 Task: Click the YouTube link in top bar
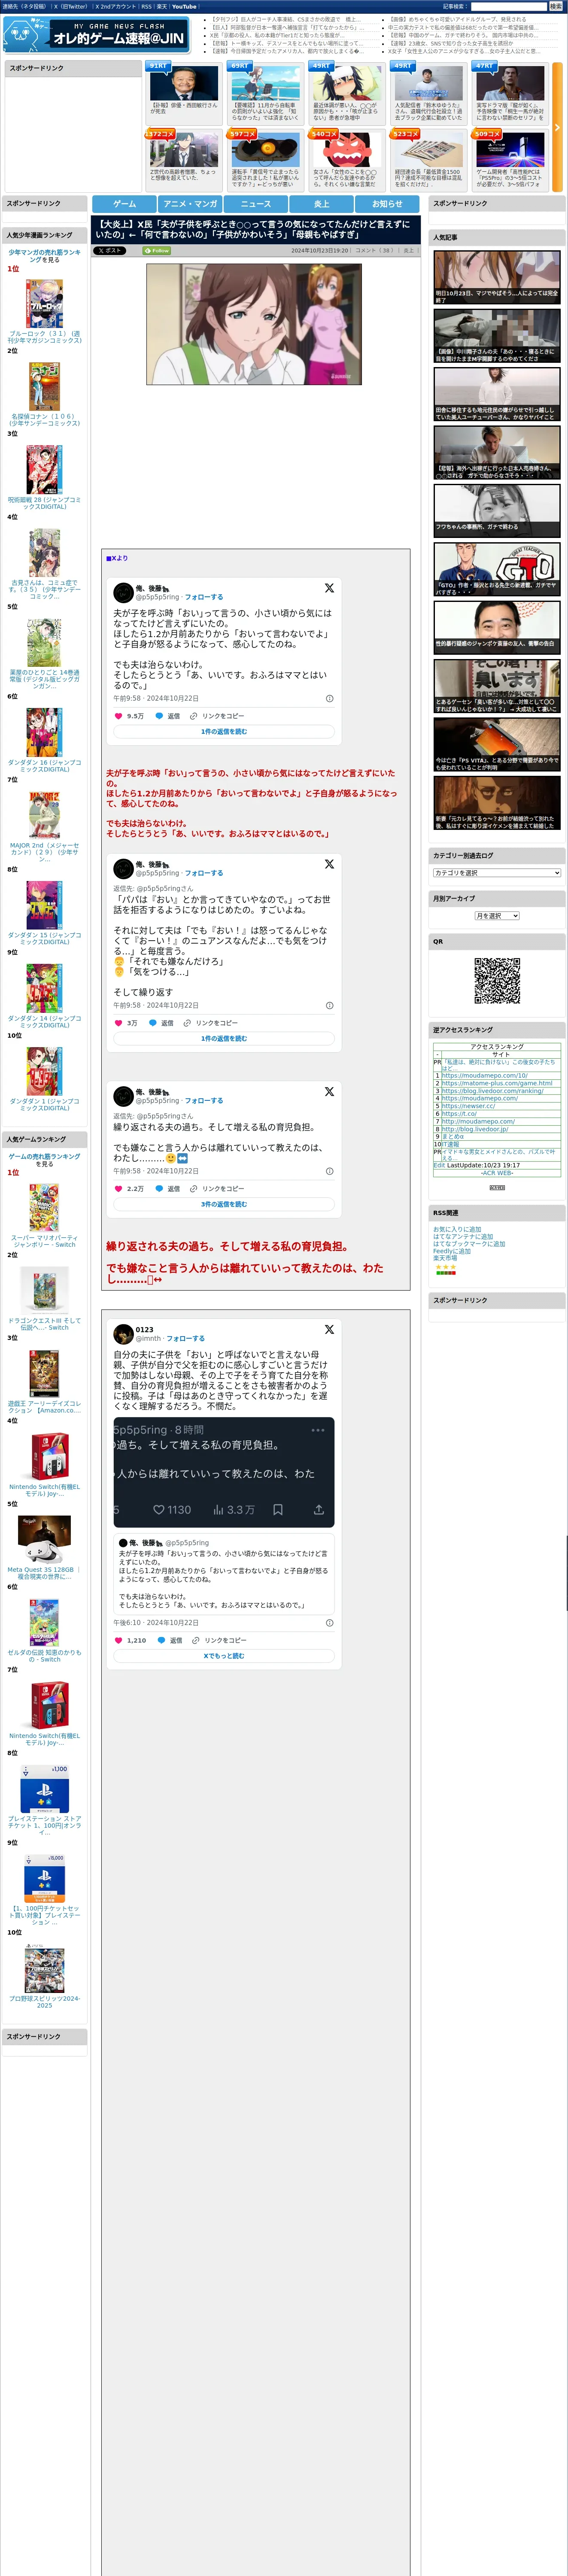point(184,6)
